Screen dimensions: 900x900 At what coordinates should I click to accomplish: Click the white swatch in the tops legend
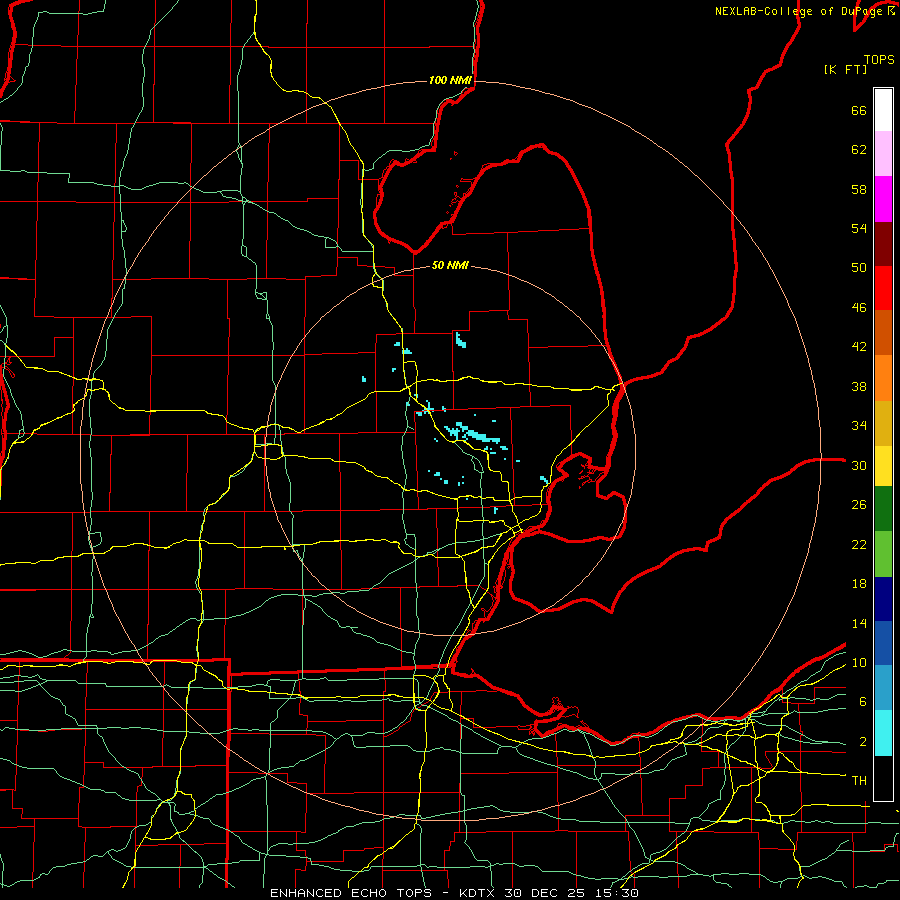883,110
